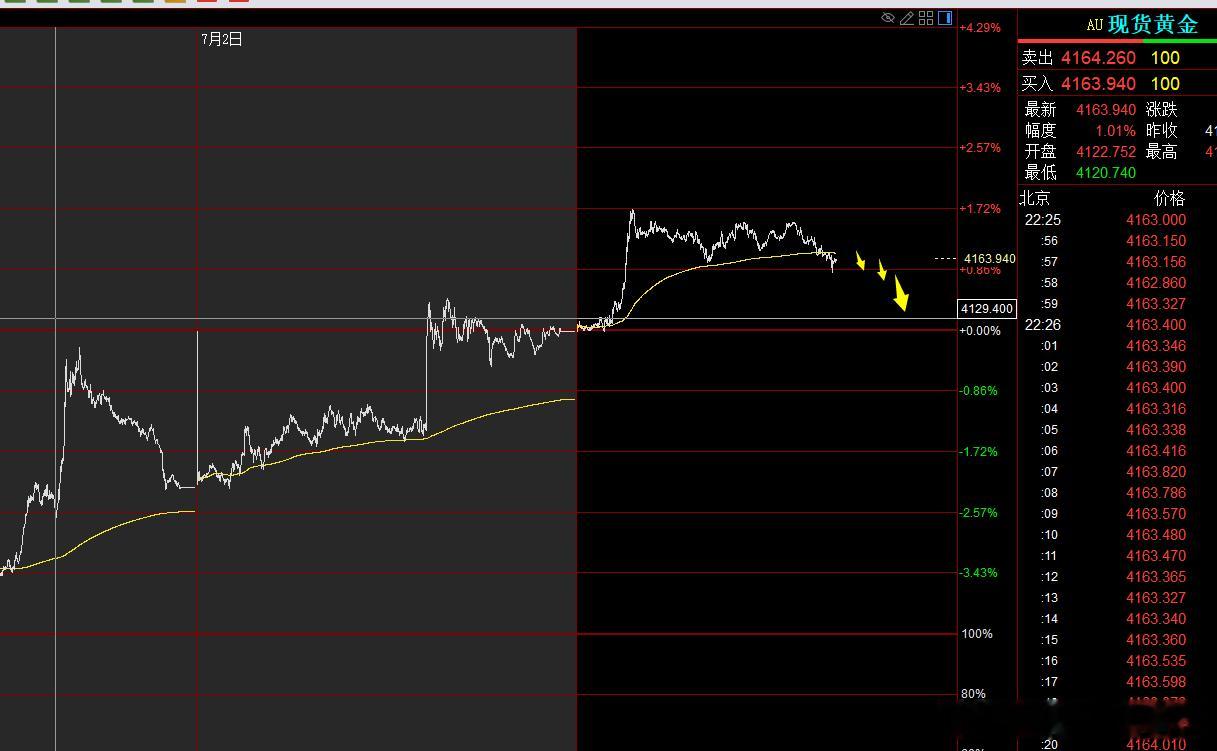Image resolution: width=1217 pixels, height=751 pixels.
Task: Click the -1.72% axis label
Action: (980, 452)
